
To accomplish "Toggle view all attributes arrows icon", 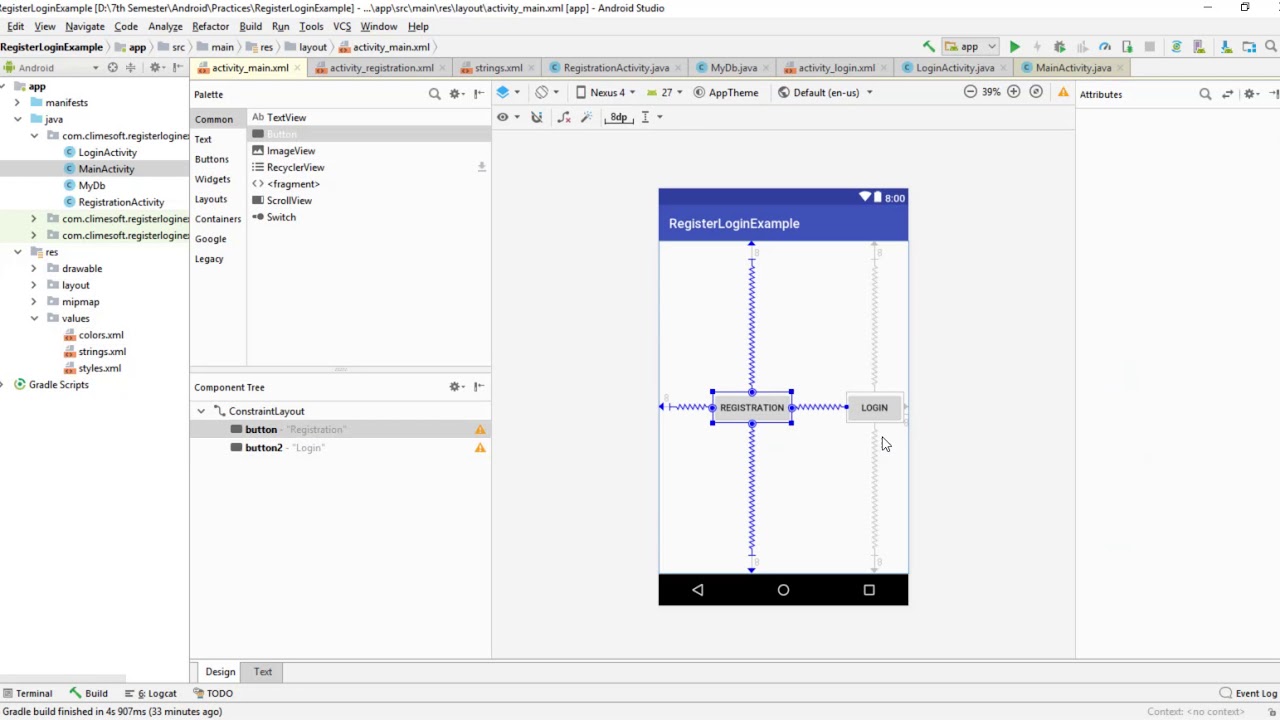I will click(x=1228, y=94).
